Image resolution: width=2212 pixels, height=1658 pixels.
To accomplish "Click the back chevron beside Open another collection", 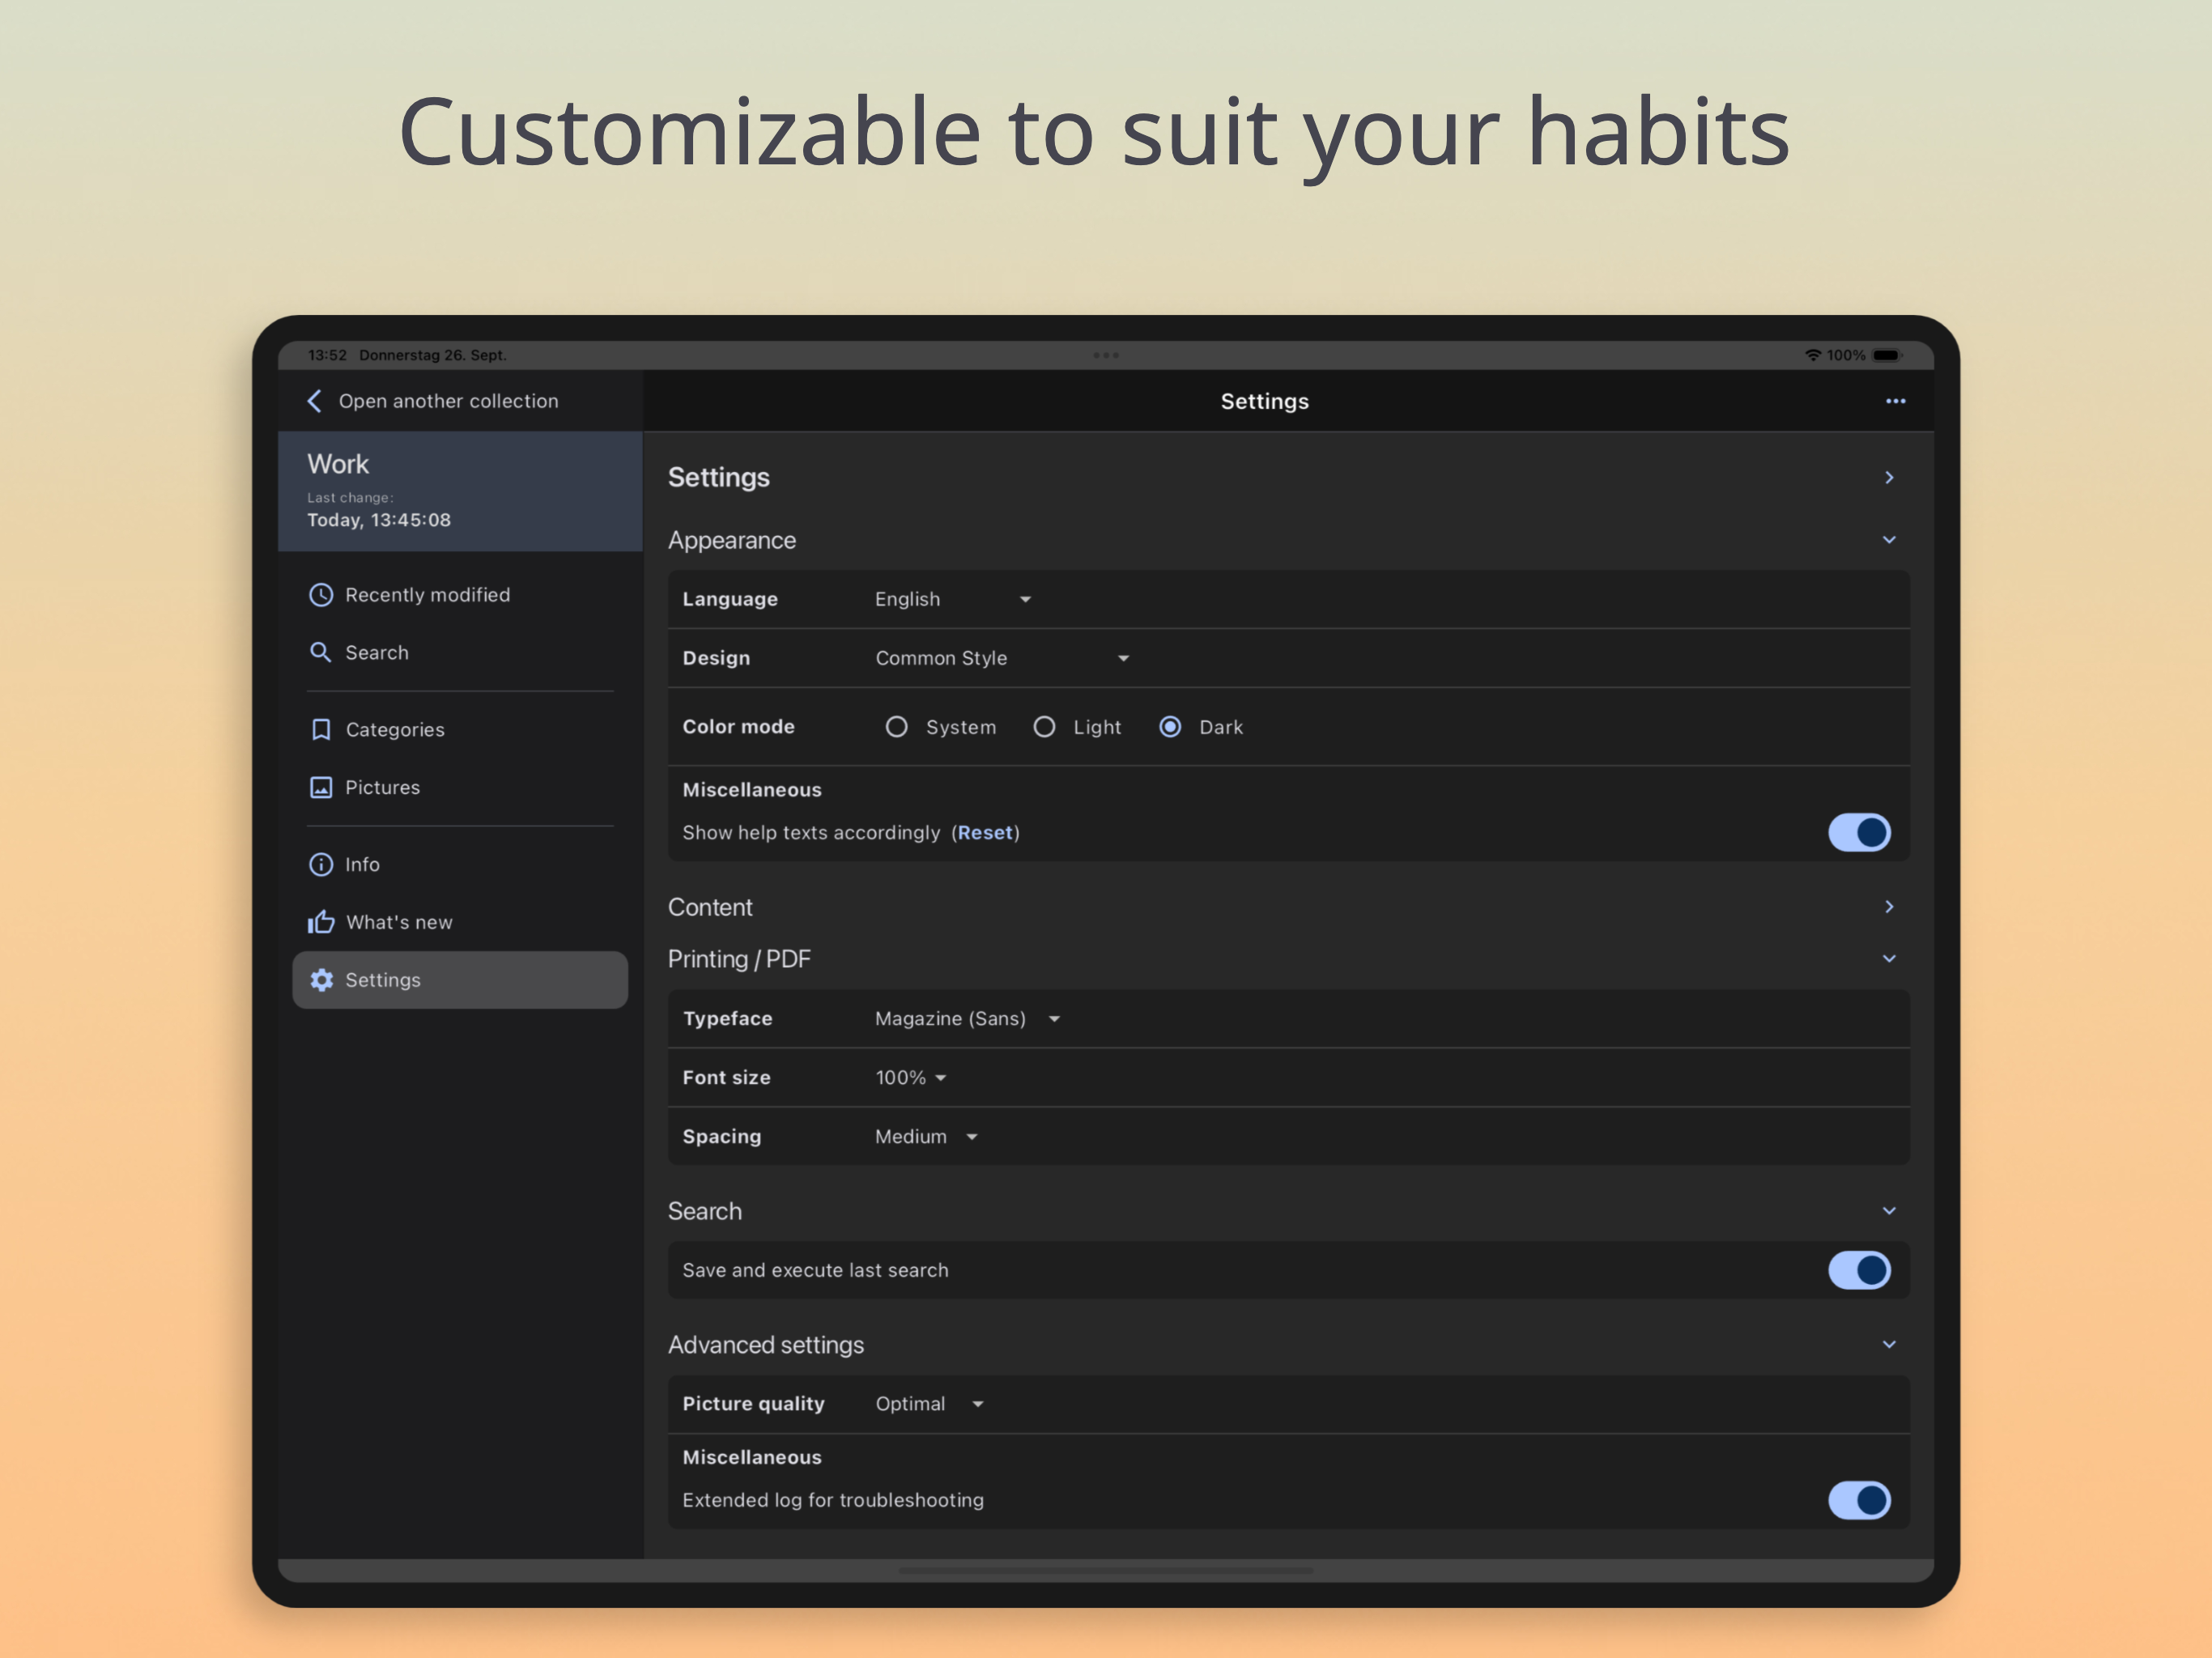I will tap(314, 401).
